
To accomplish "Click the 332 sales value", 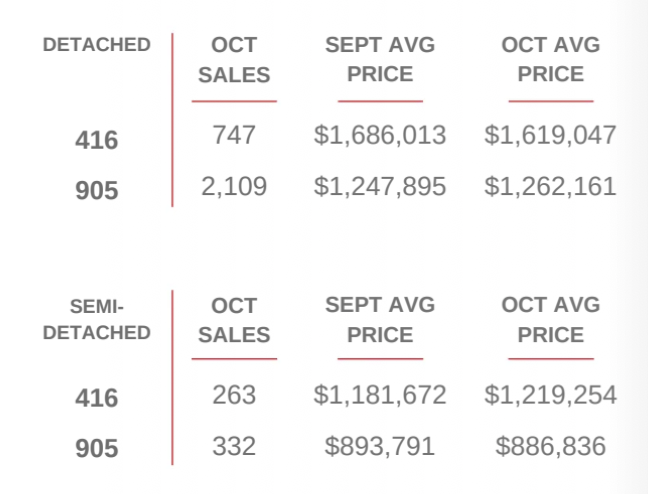I will point(234,446).
